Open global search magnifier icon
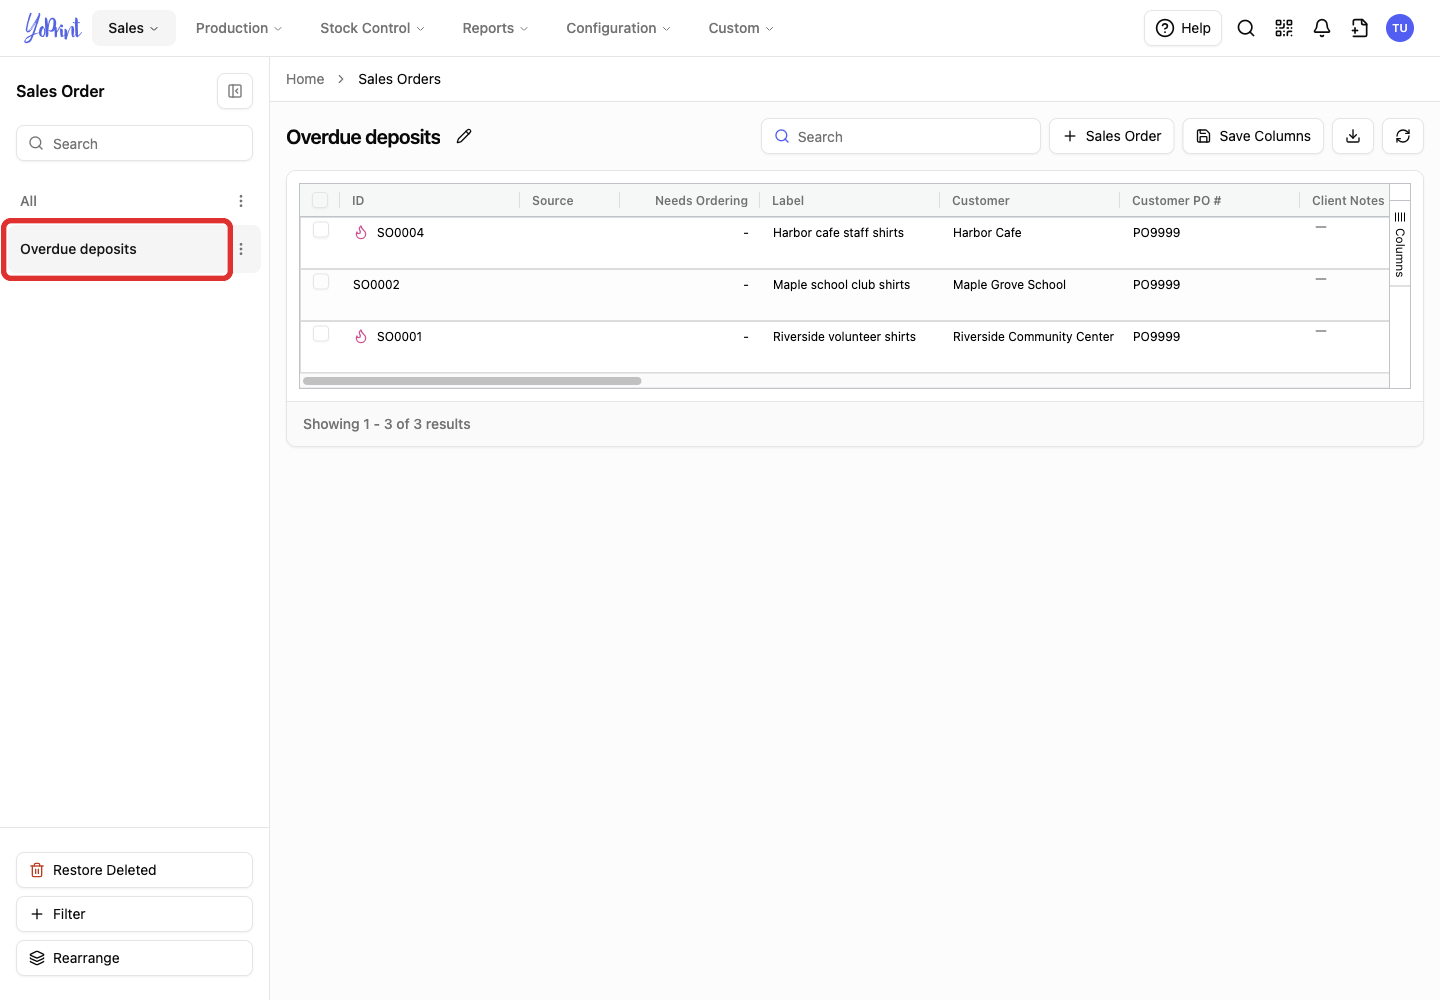1440x1000 pixels. (1246, 28)
